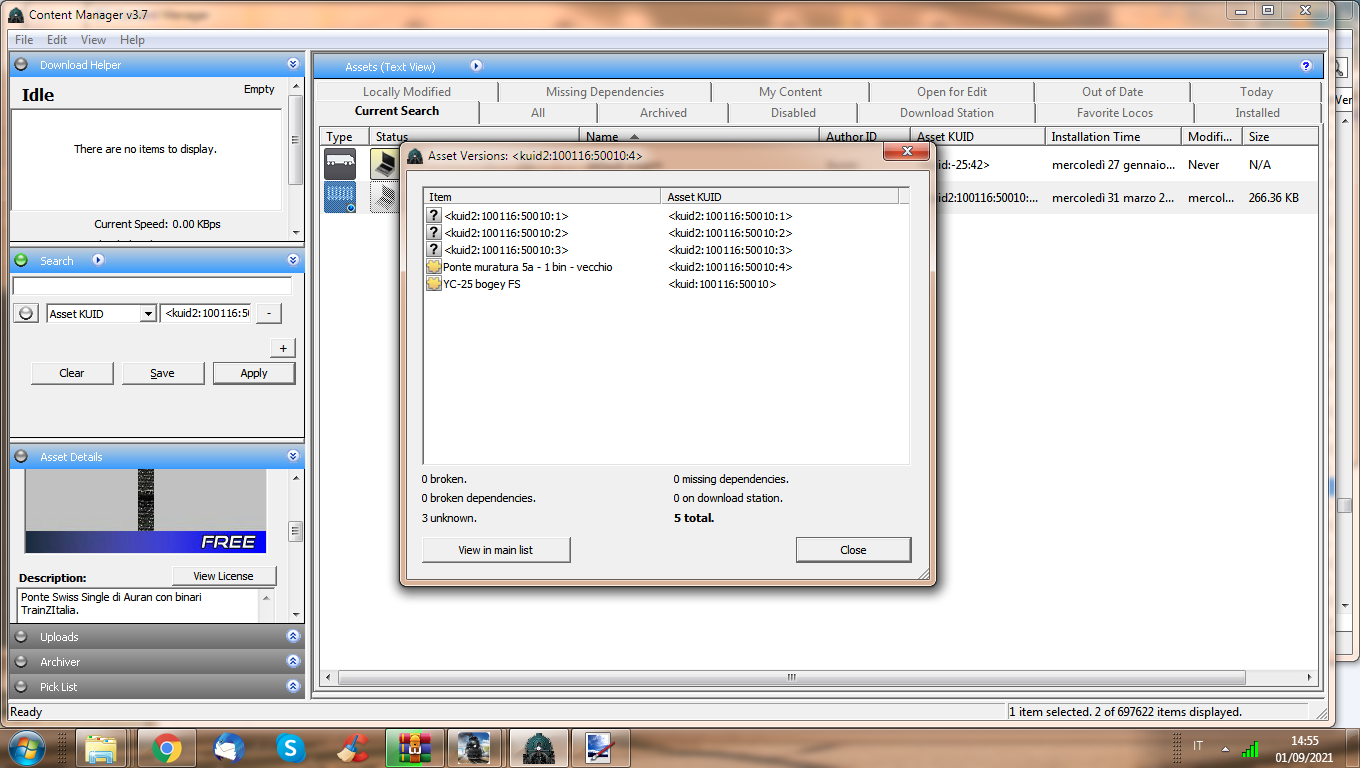Click the Download Helper green status icon
Screen dimensions: 1360x768
point(21,65)
